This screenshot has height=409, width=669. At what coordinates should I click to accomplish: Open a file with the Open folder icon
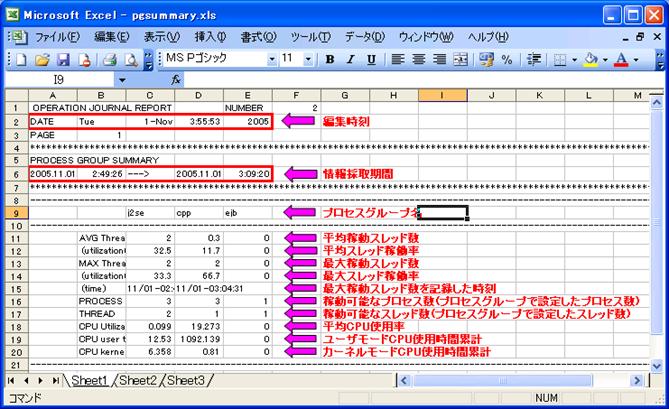click(x=42, y=60)
